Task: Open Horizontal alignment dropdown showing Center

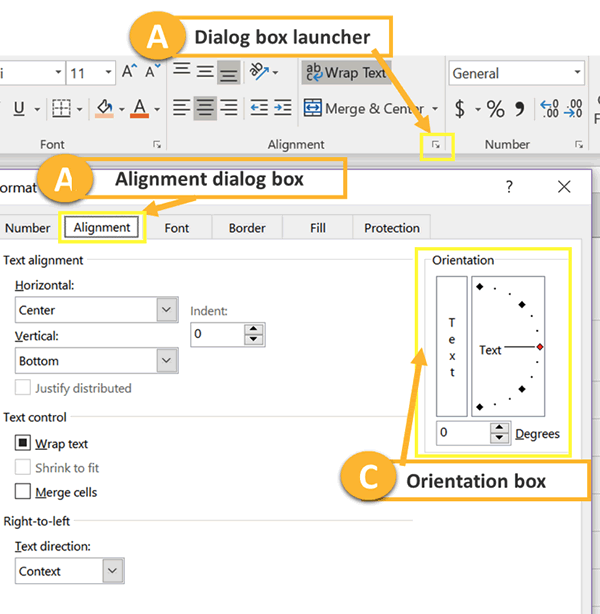Action: pyautogui.click(x=97, y=310)
